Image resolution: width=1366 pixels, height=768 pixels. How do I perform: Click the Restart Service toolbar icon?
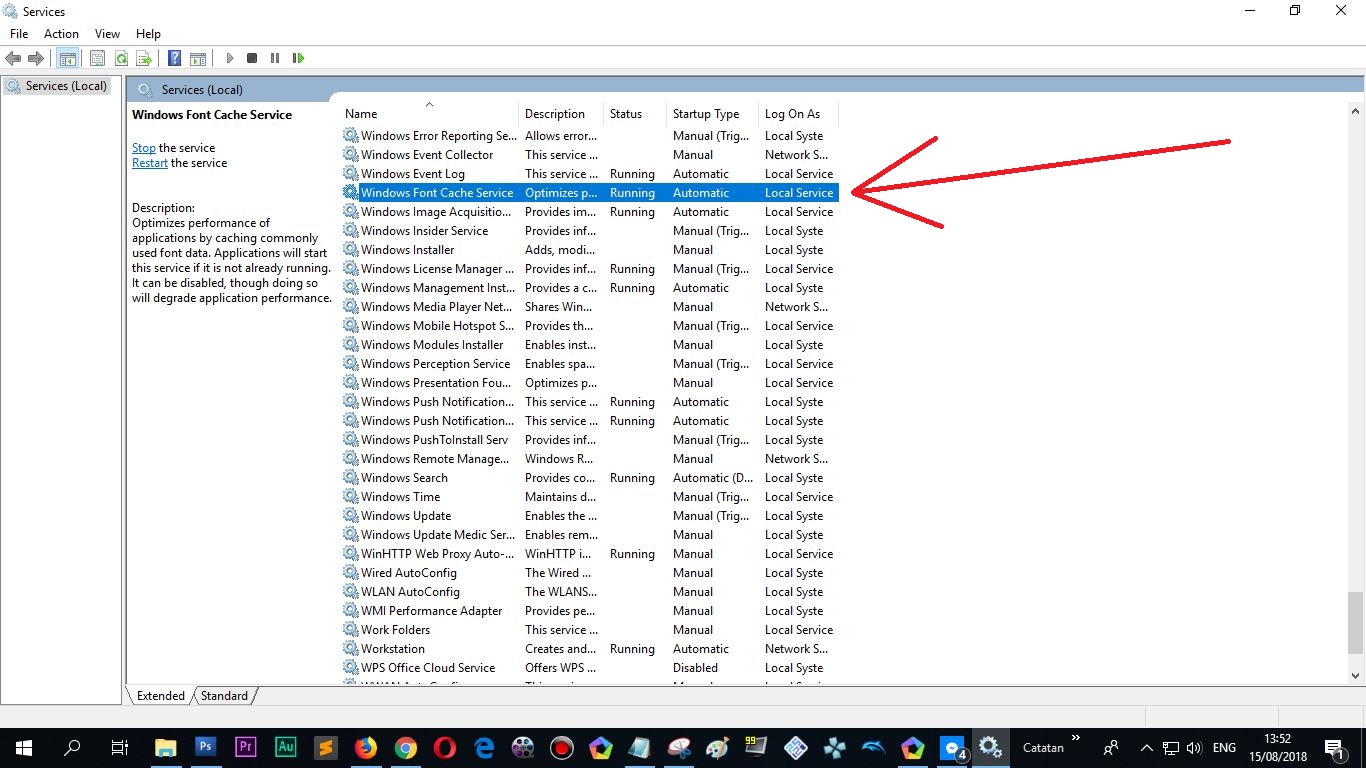tap(298, 58)
